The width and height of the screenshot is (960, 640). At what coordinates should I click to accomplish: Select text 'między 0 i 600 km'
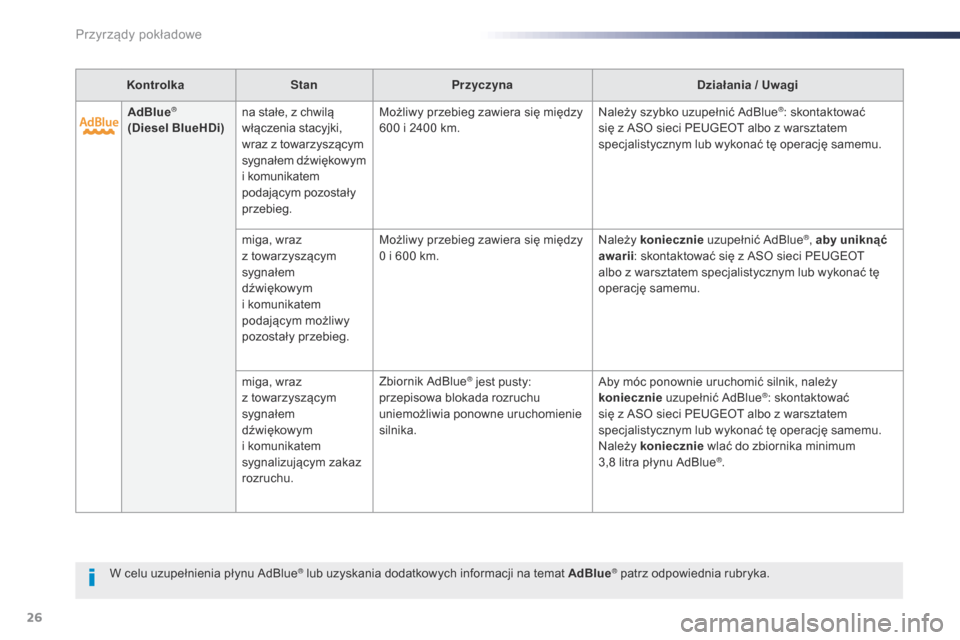tap(481, 248)
